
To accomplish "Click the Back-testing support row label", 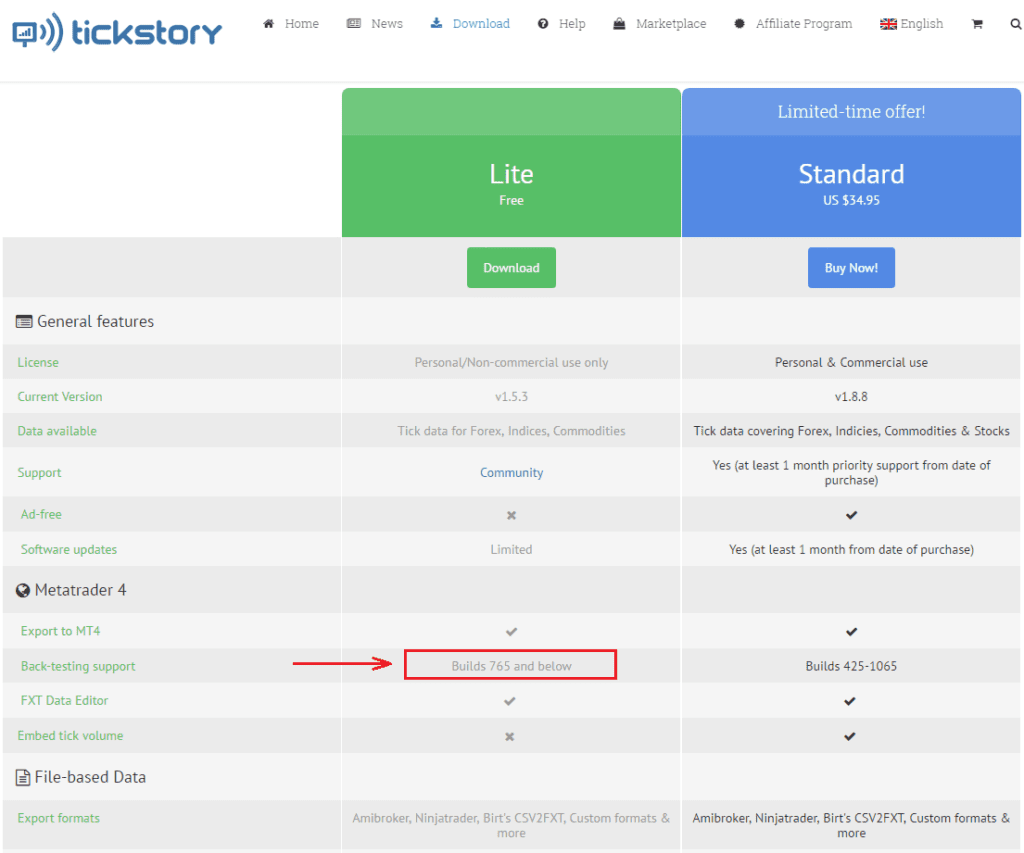I will (78, 666).
